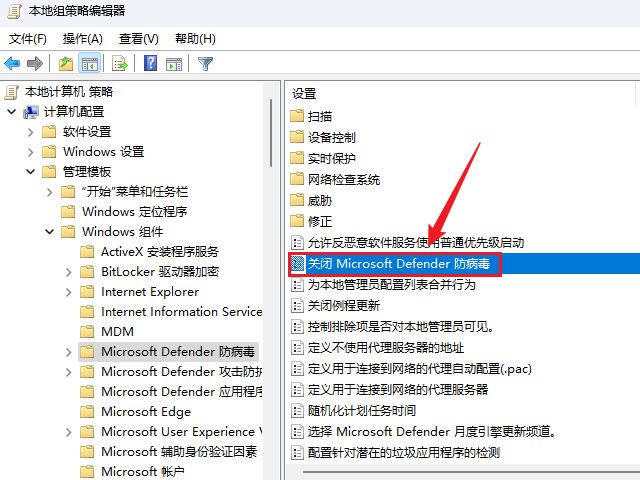
Task: Click folder icon of Microsoft 帐户 node
Action: click(x=87, y=471)
